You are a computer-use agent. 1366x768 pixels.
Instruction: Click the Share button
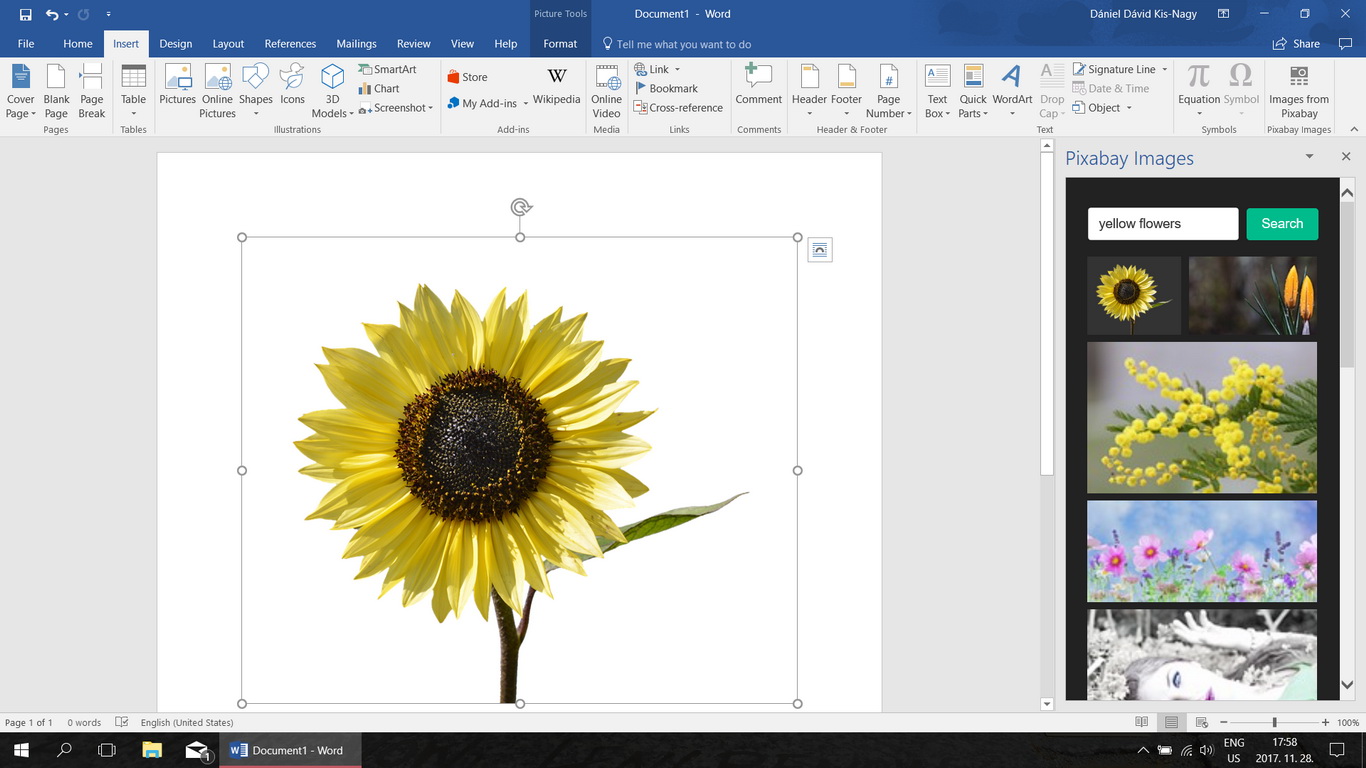[1296, 44]
